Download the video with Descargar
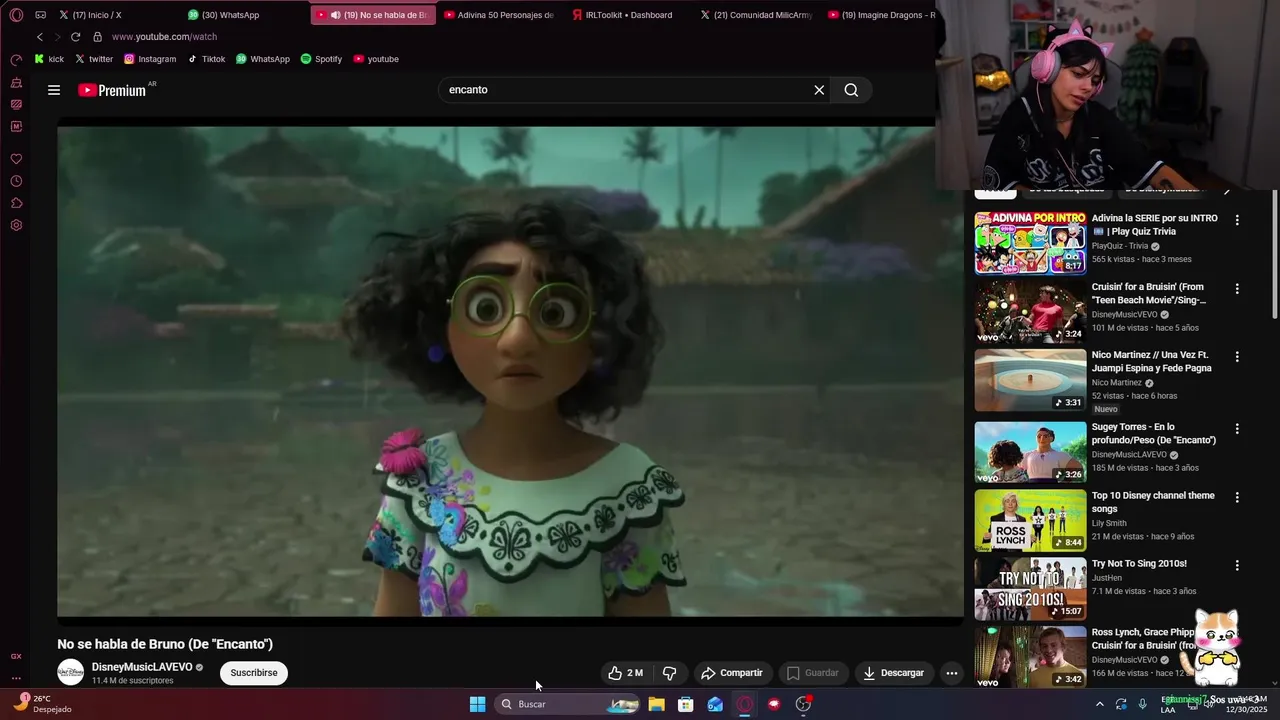1280x720 pixels. [x=893, y=673]
